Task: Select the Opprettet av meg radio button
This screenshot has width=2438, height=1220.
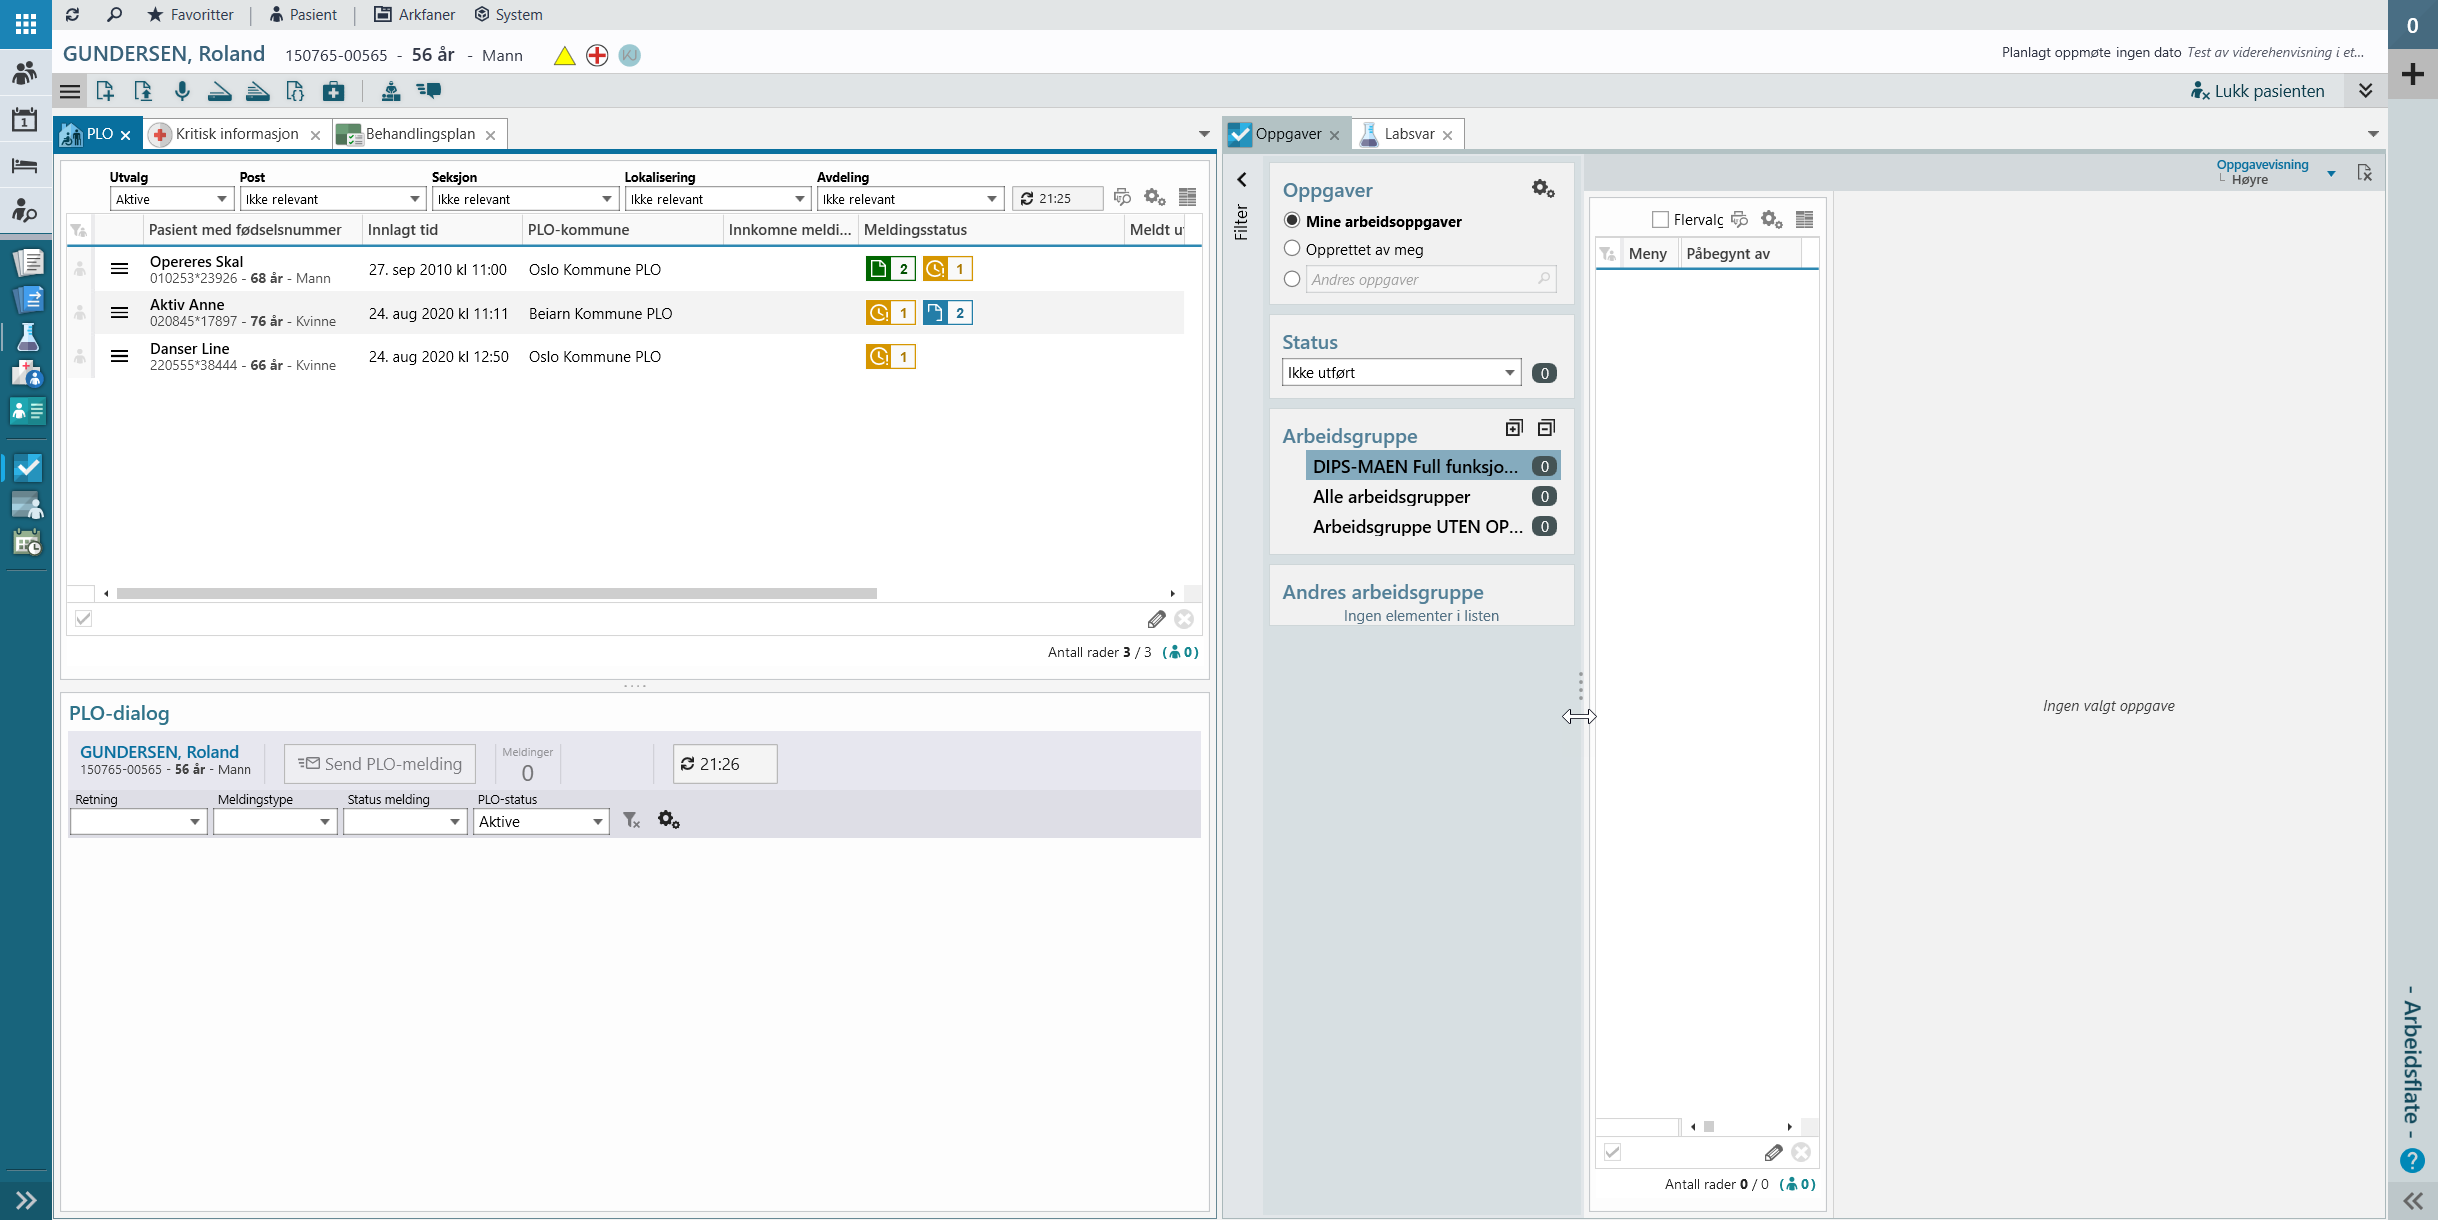Action: [1292, 249]
